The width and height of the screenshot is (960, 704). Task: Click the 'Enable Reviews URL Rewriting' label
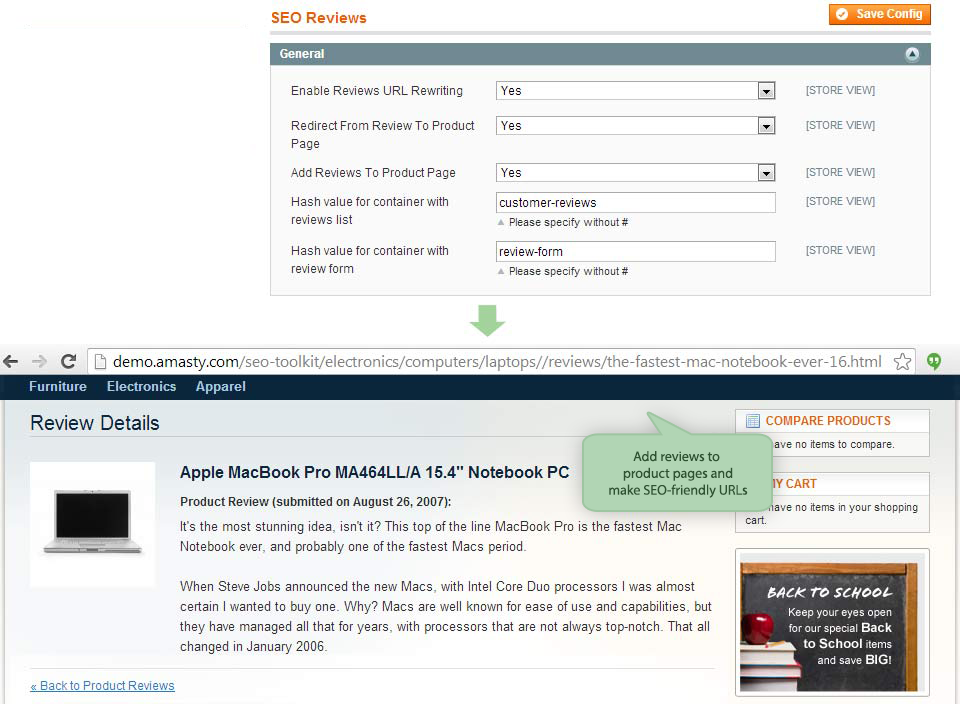[x=377, y=91]
